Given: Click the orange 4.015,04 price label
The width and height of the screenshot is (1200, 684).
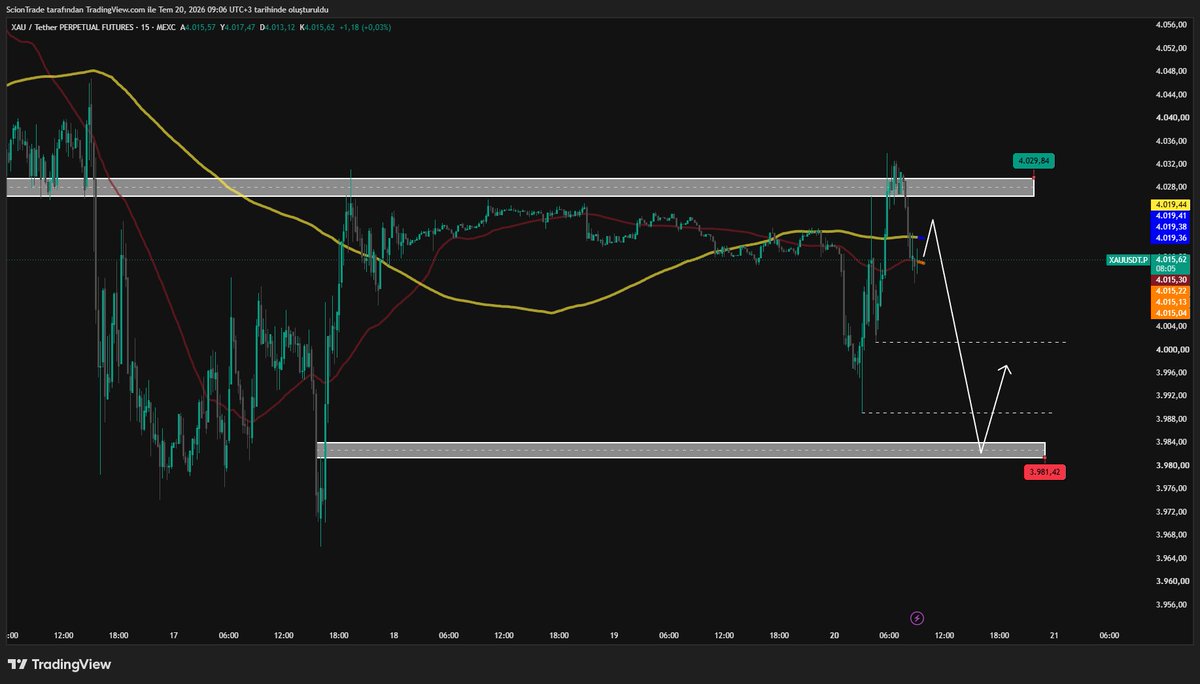Looking at the screenshot, I should [x=1169, y=312].
